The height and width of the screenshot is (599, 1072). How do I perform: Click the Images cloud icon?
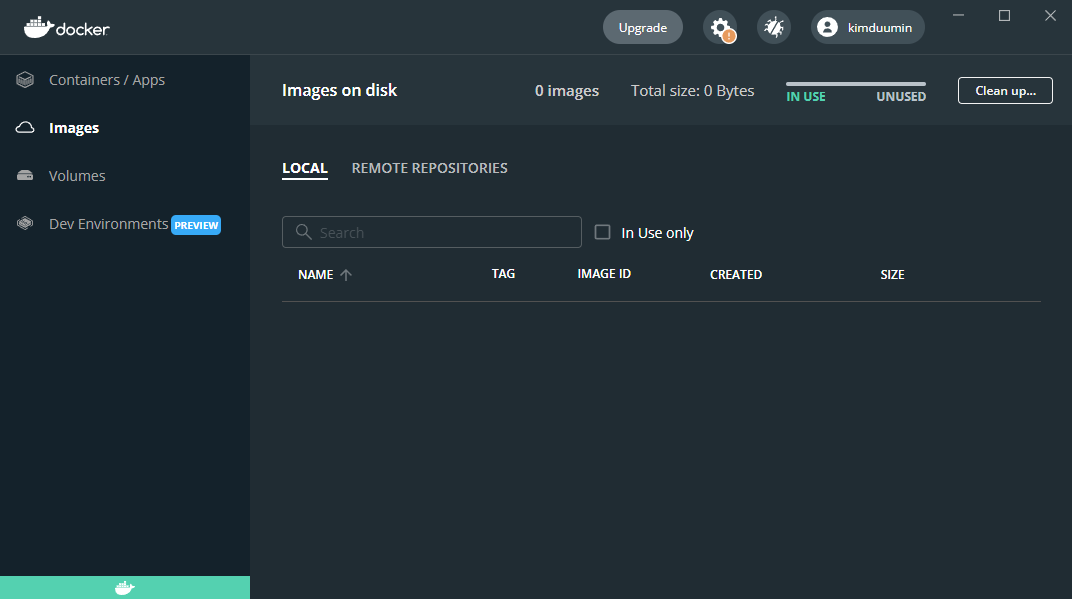click(25, 128)
